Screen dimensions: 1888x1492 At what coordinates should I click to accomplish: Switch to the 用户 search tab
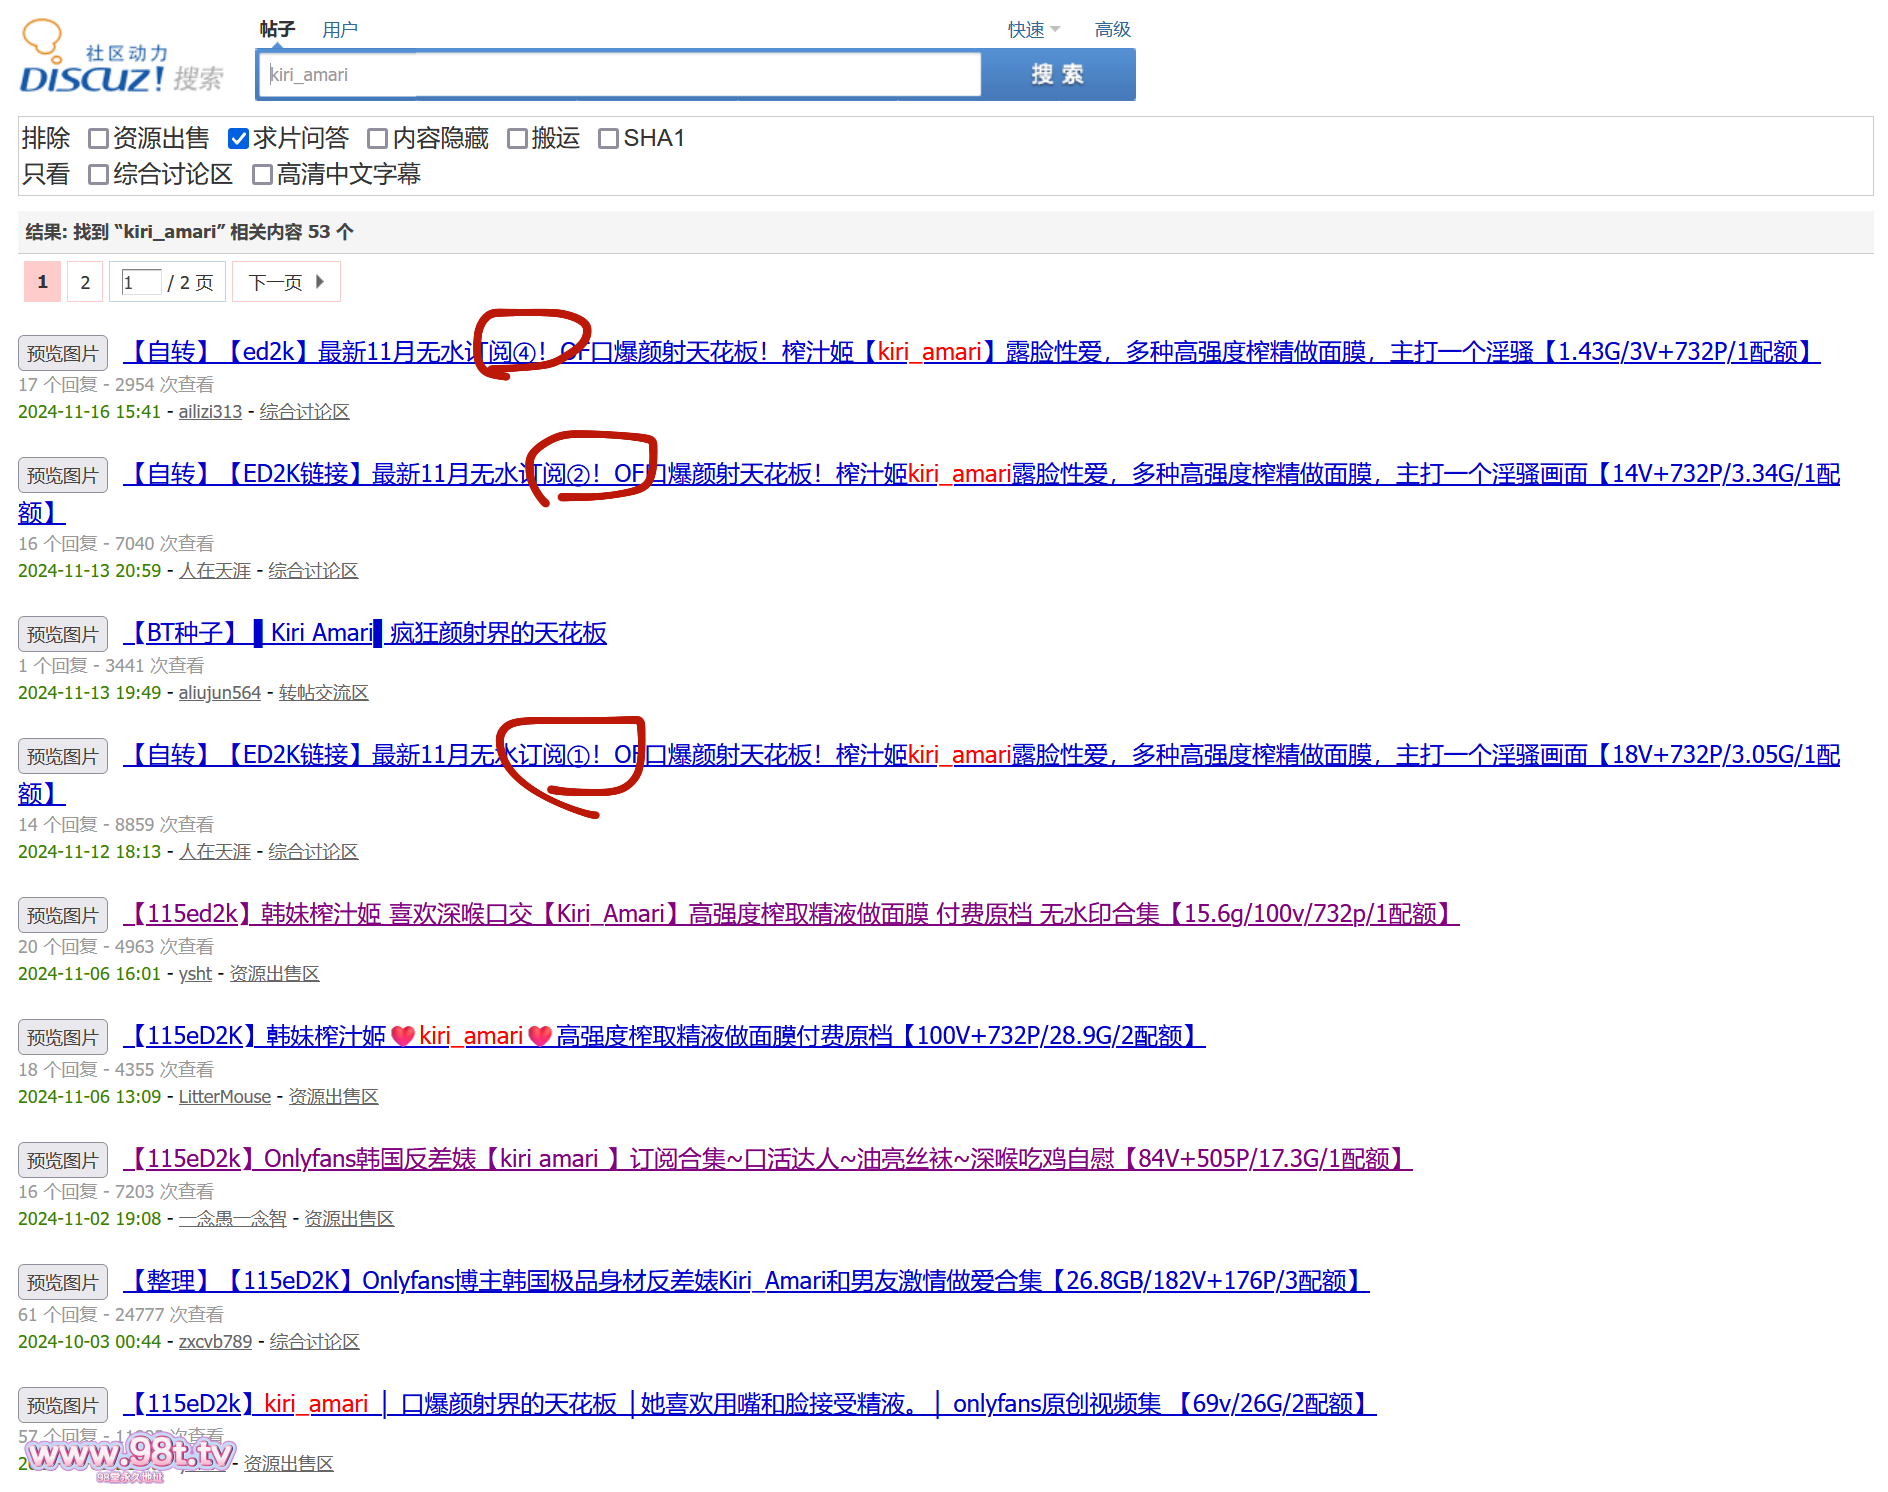coord(339,30)
